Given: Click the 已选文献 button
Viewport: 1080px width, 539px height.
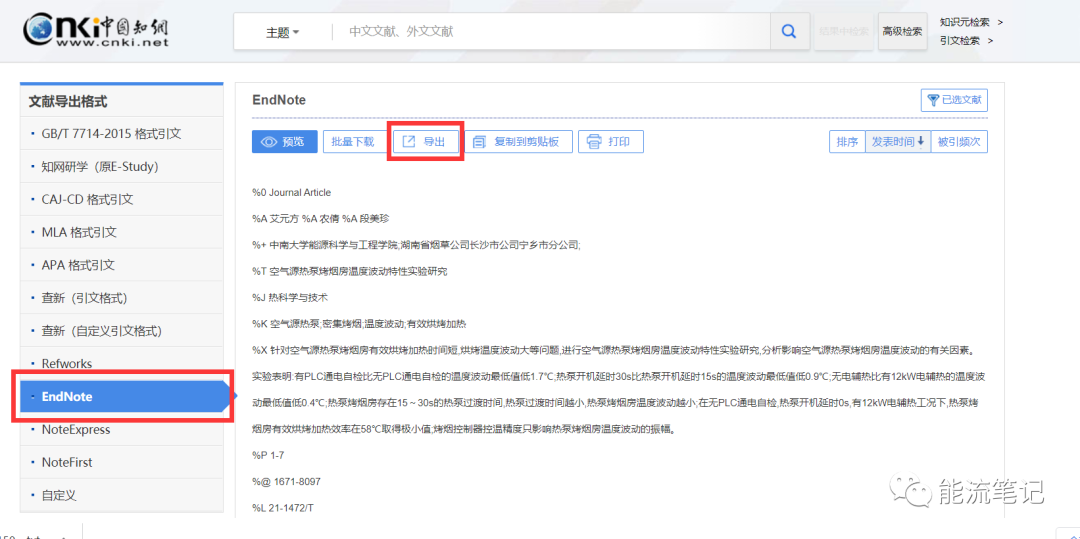Looking at the screenshot, I should pos(954,101).
